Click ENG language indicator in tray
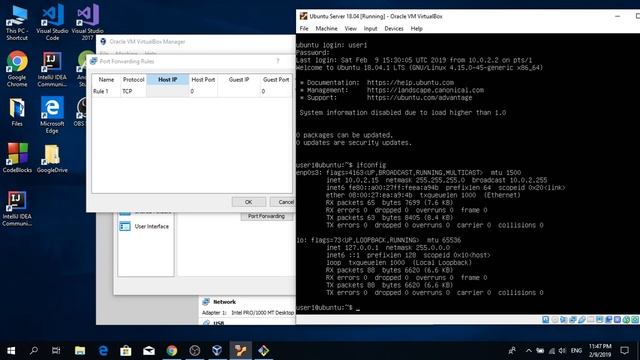Viewport: 640px width, 360px height. [576, 351]
